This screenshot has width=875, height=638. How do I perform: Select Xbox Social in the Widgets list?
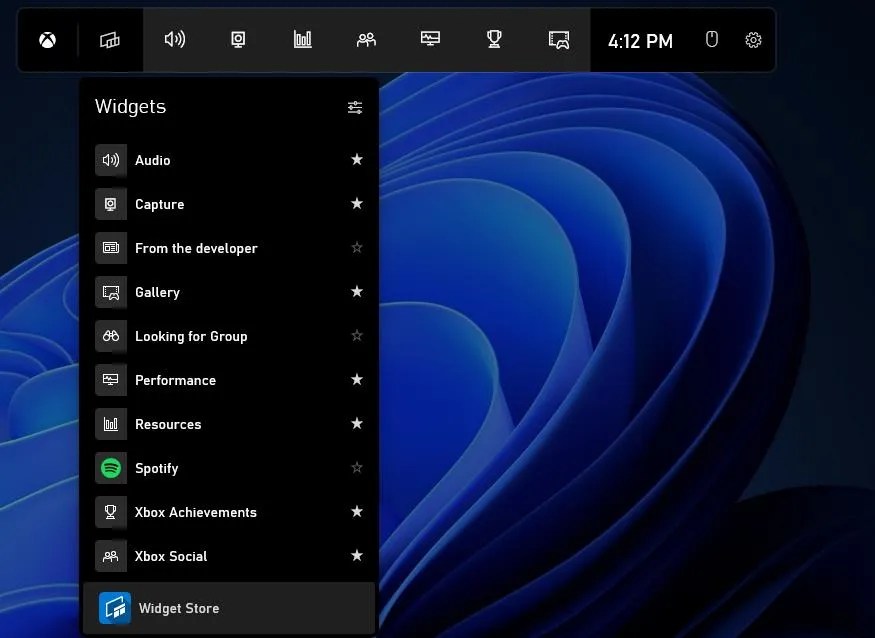coord(171,556)
